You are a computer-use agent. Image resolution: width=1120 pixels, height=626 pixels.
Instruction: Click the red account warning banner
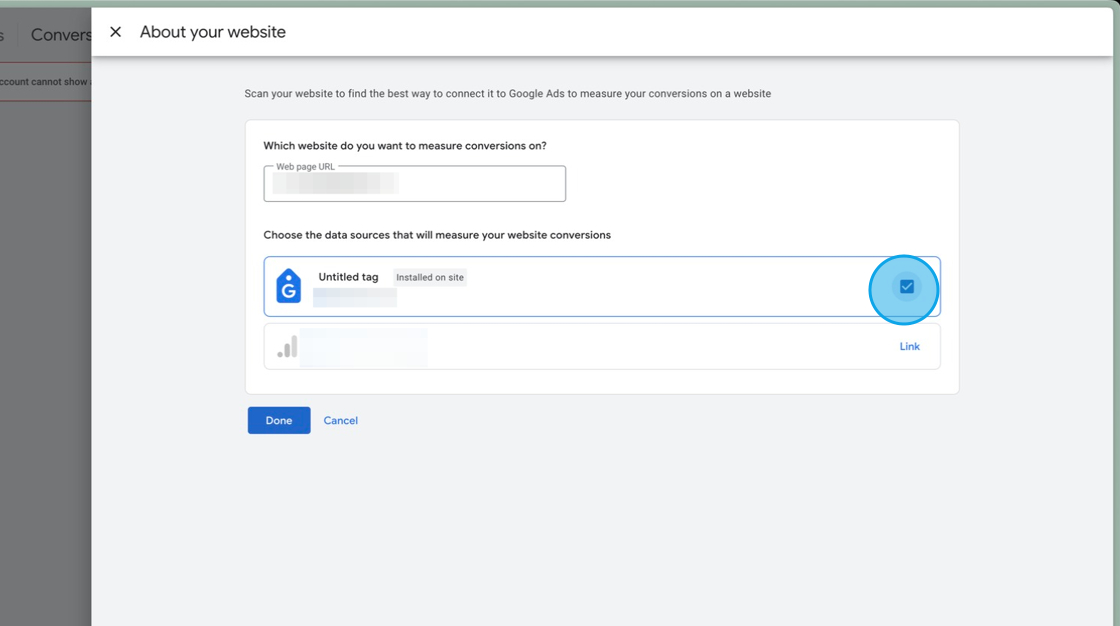[44, 81]
